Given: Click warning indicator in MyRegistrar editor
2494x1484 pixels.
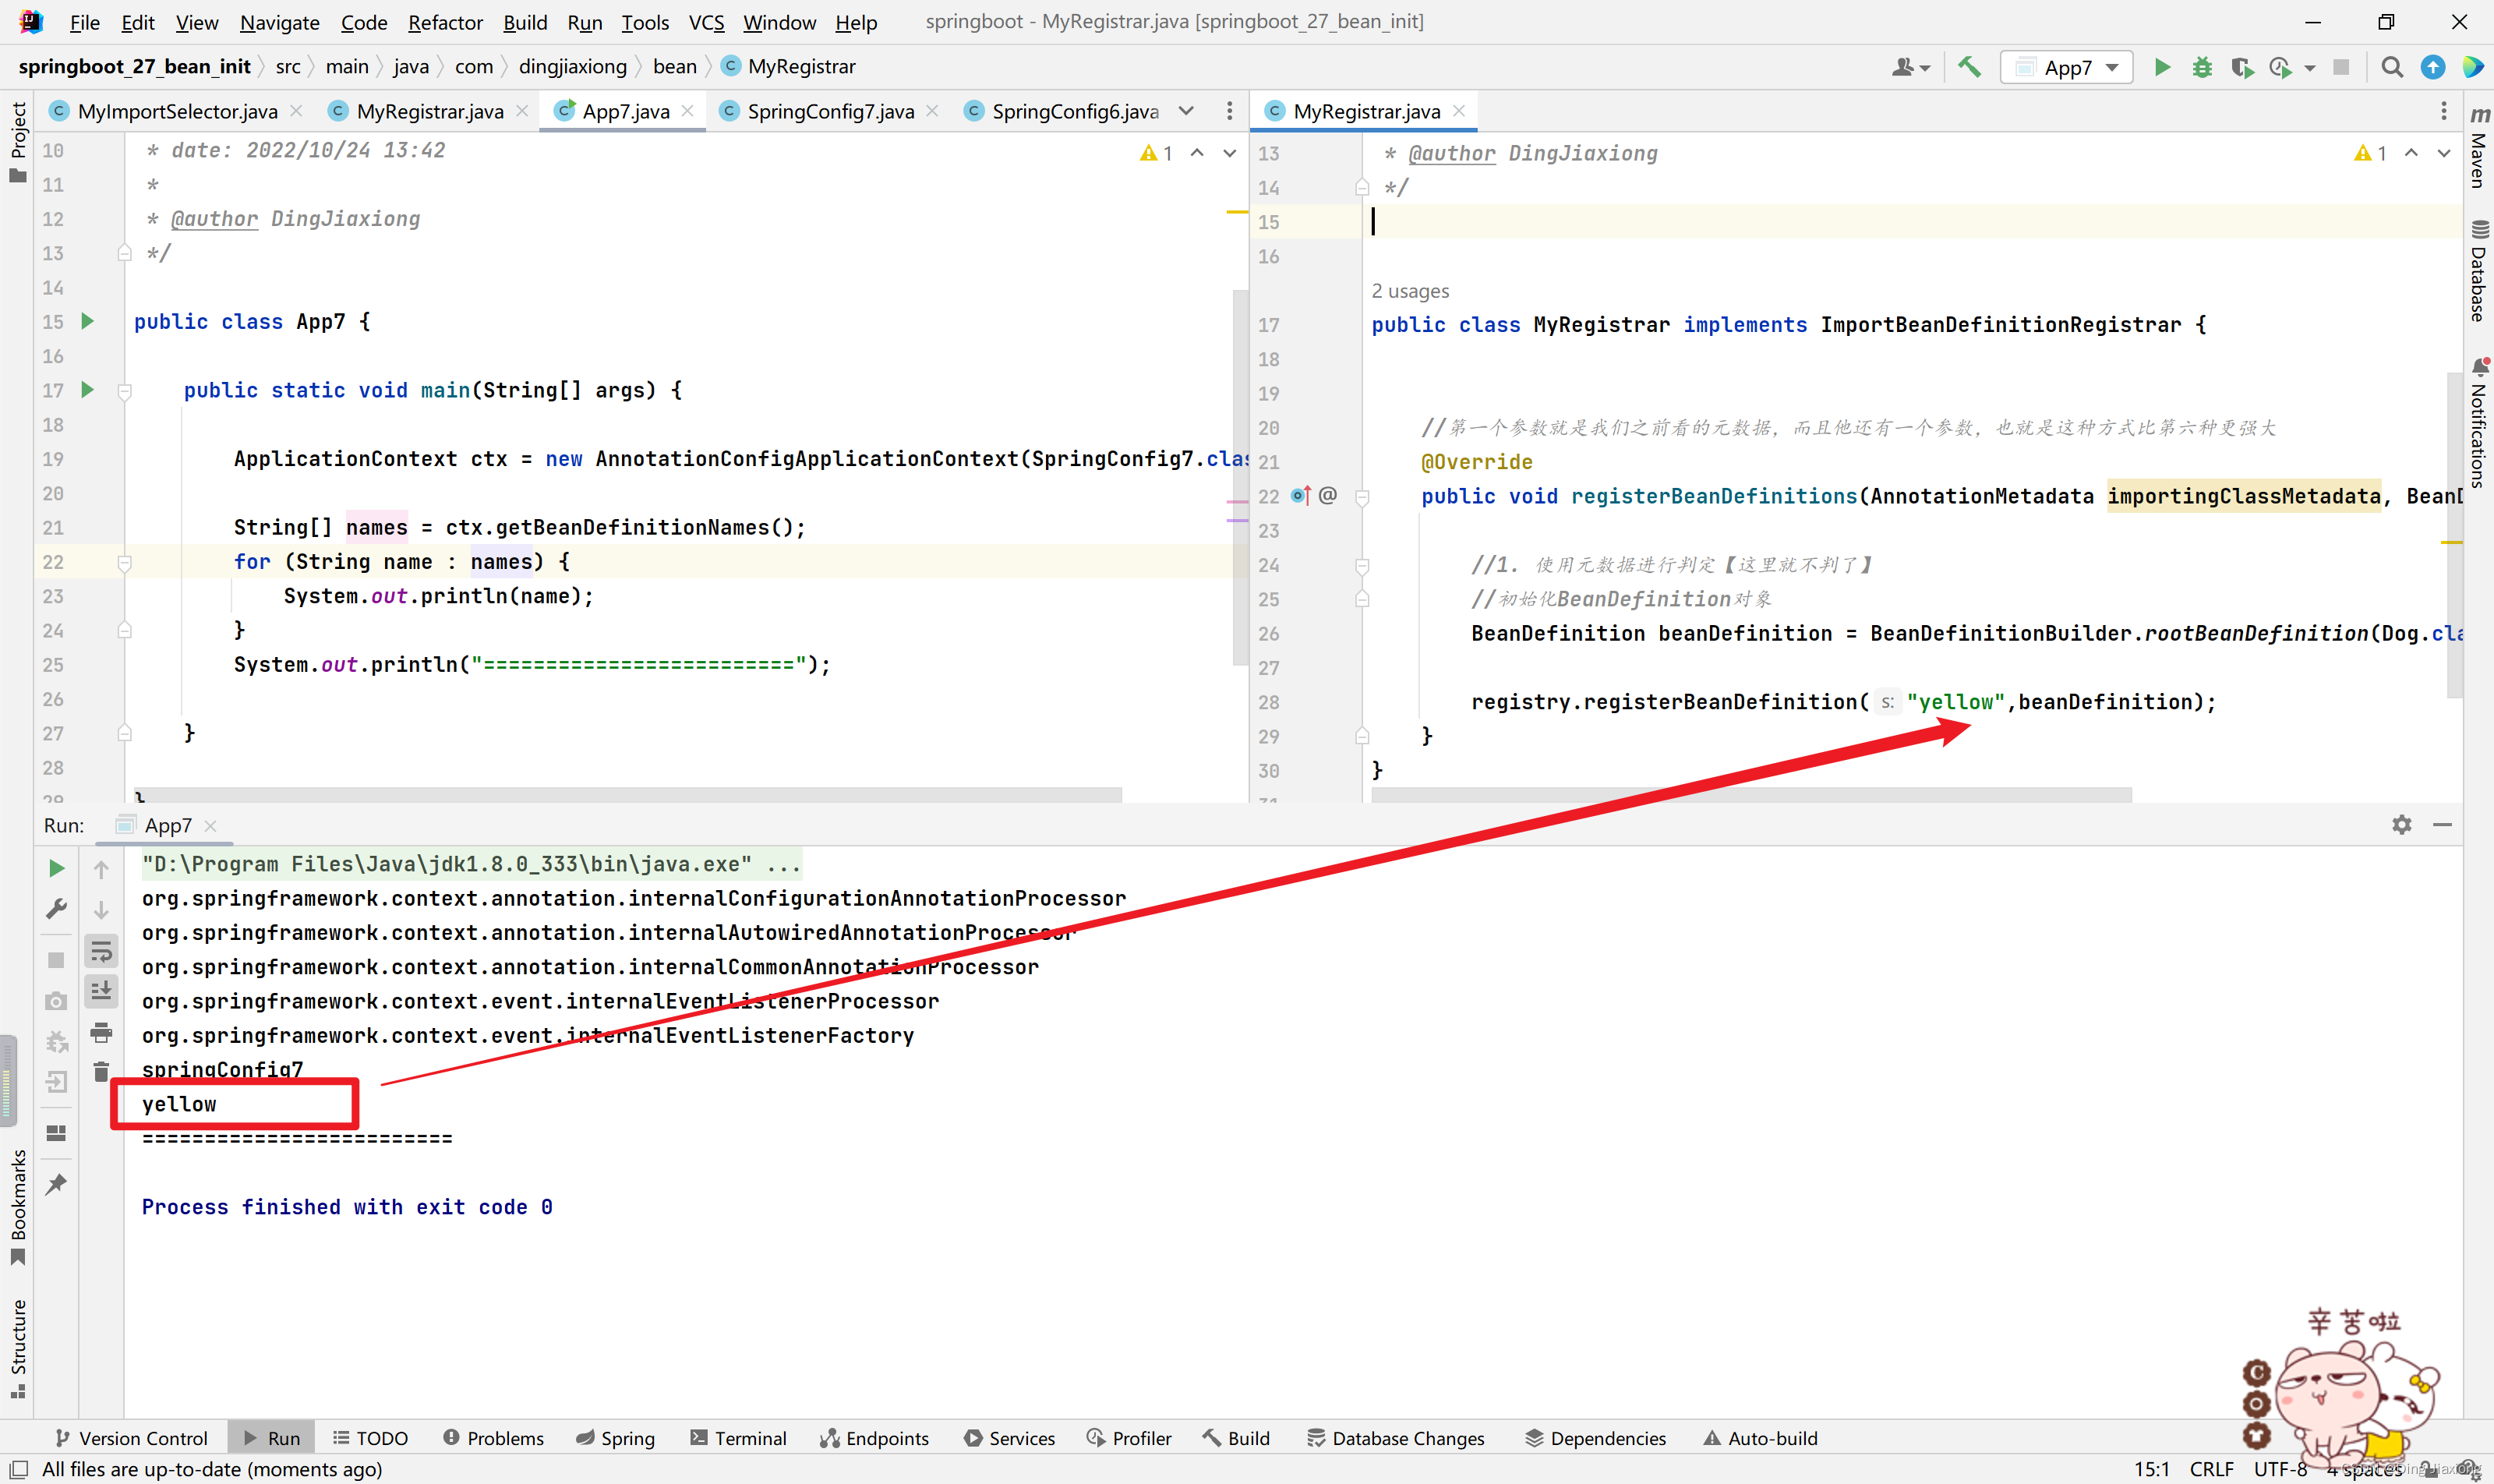Looking at the screenshot, I should [2371, 153].
